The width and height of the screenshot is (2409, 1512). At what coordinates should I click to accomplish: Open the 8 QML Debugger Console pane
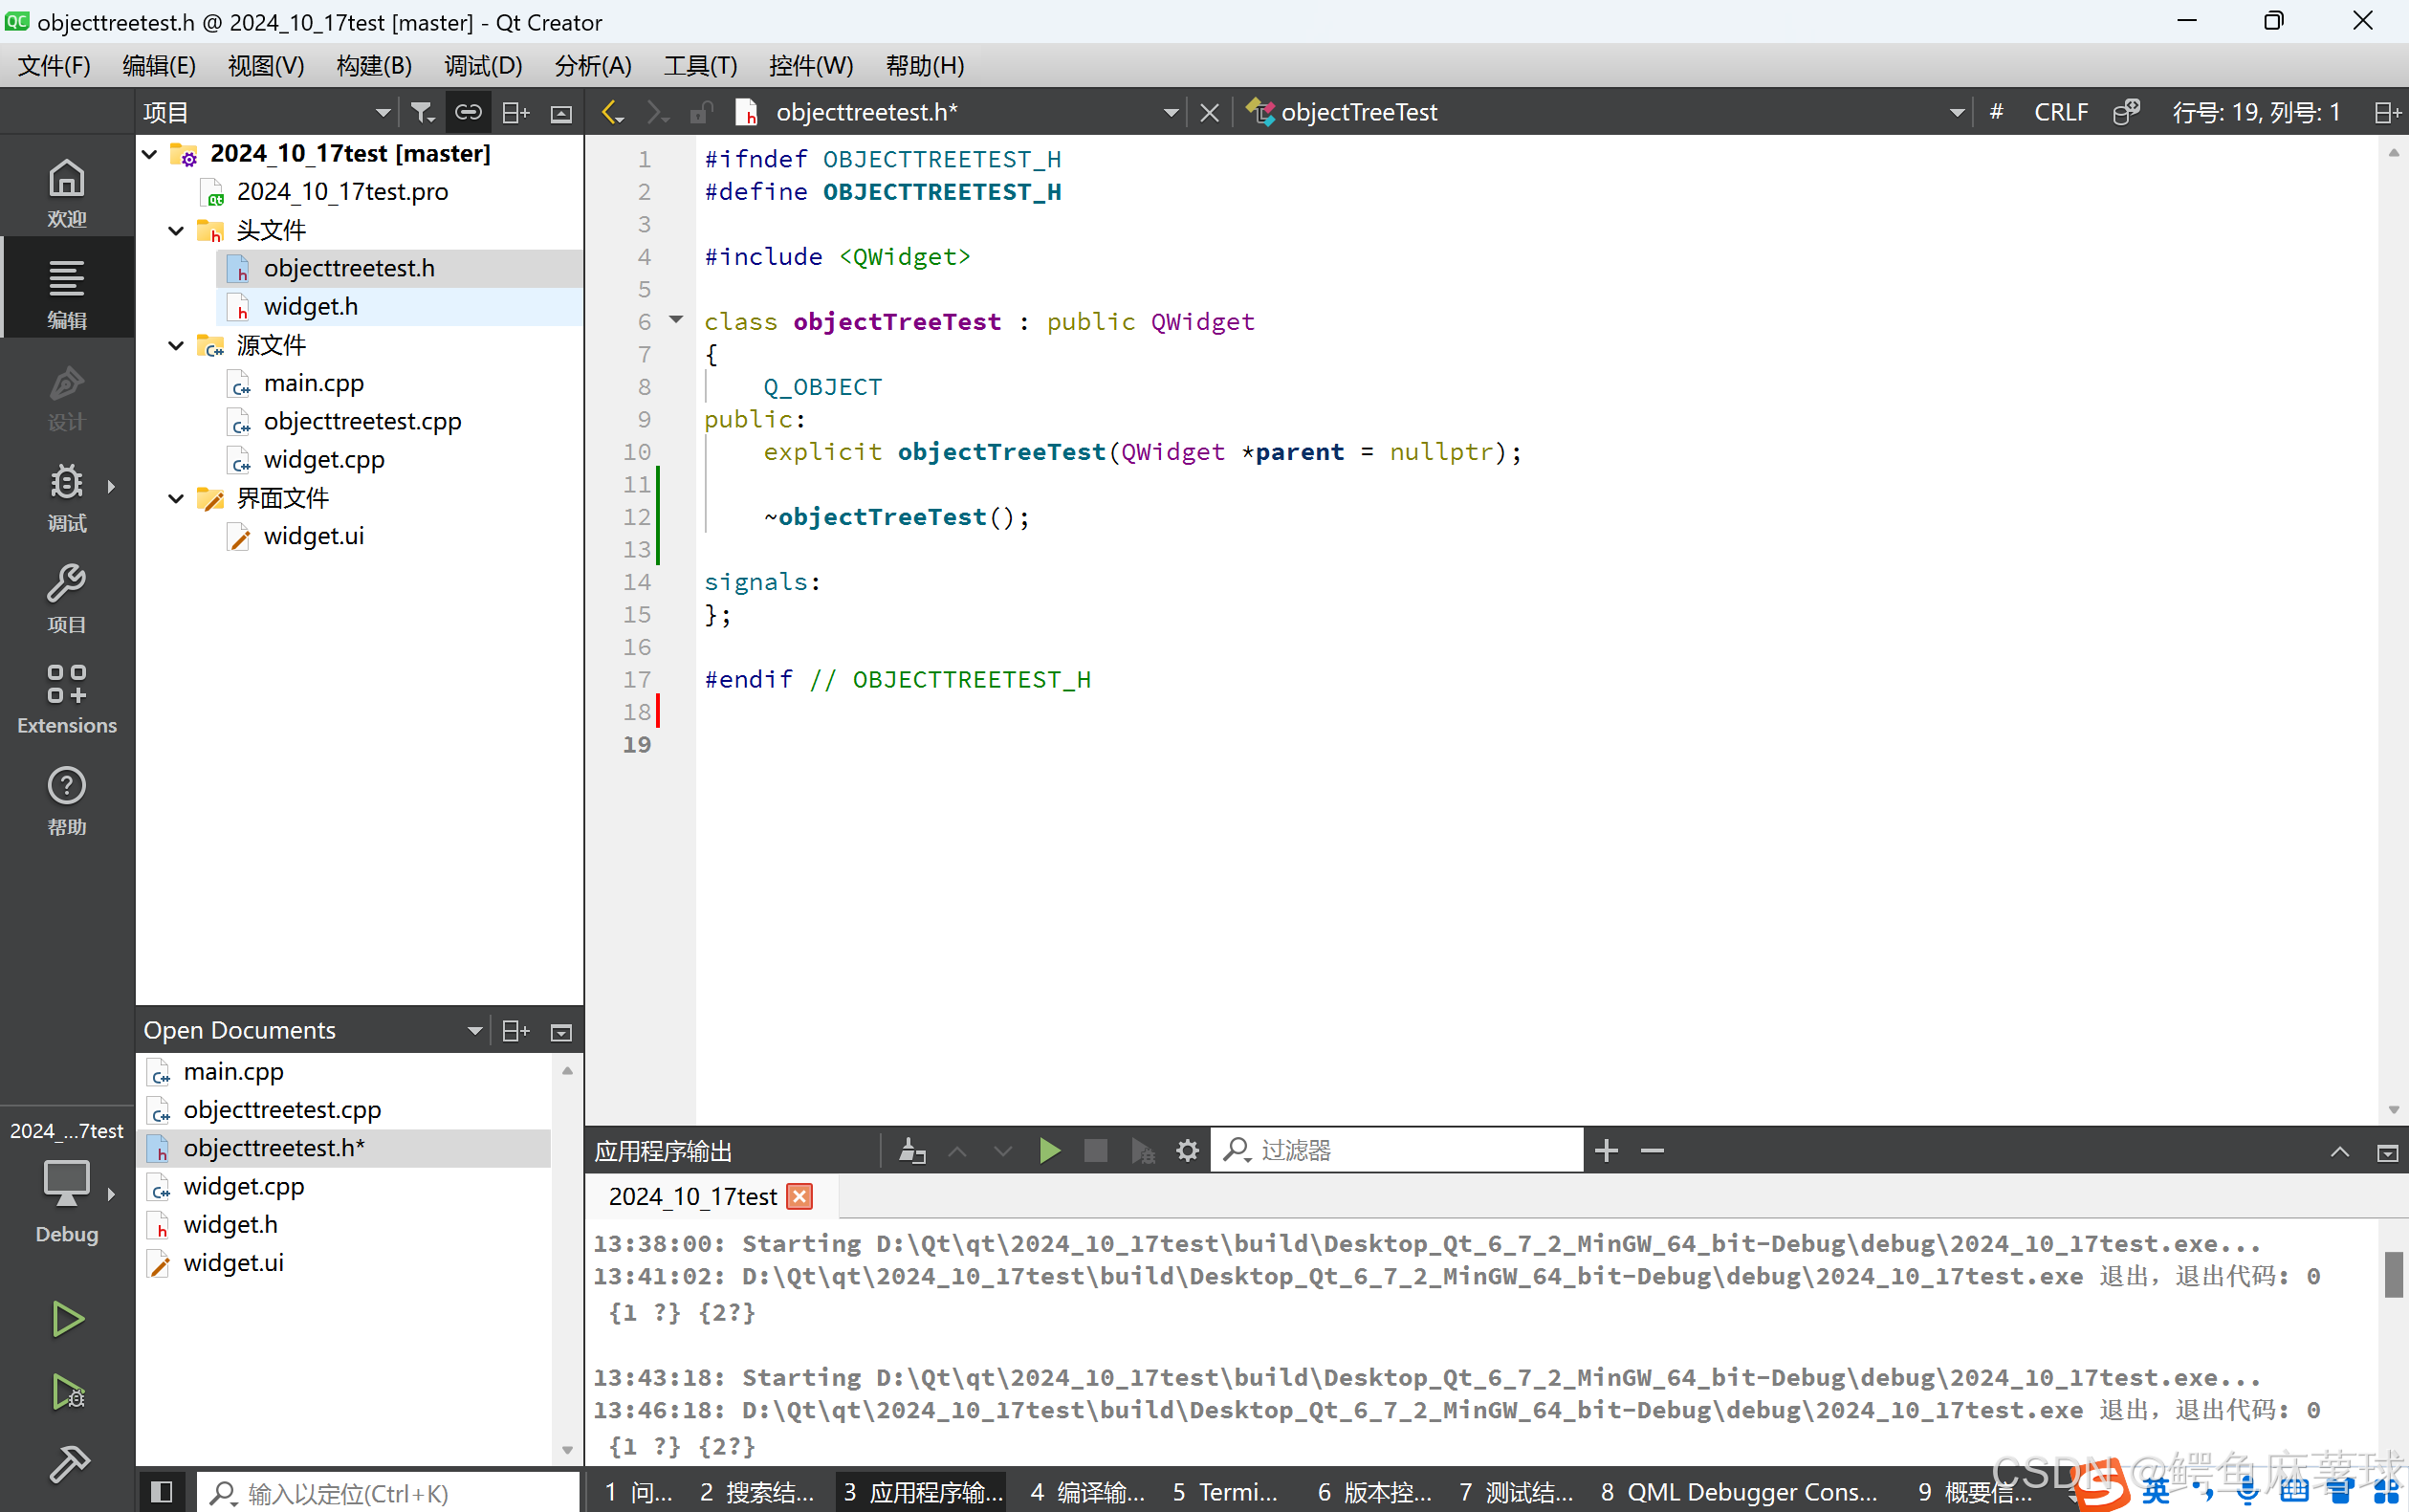[x=1738, y=1493]
